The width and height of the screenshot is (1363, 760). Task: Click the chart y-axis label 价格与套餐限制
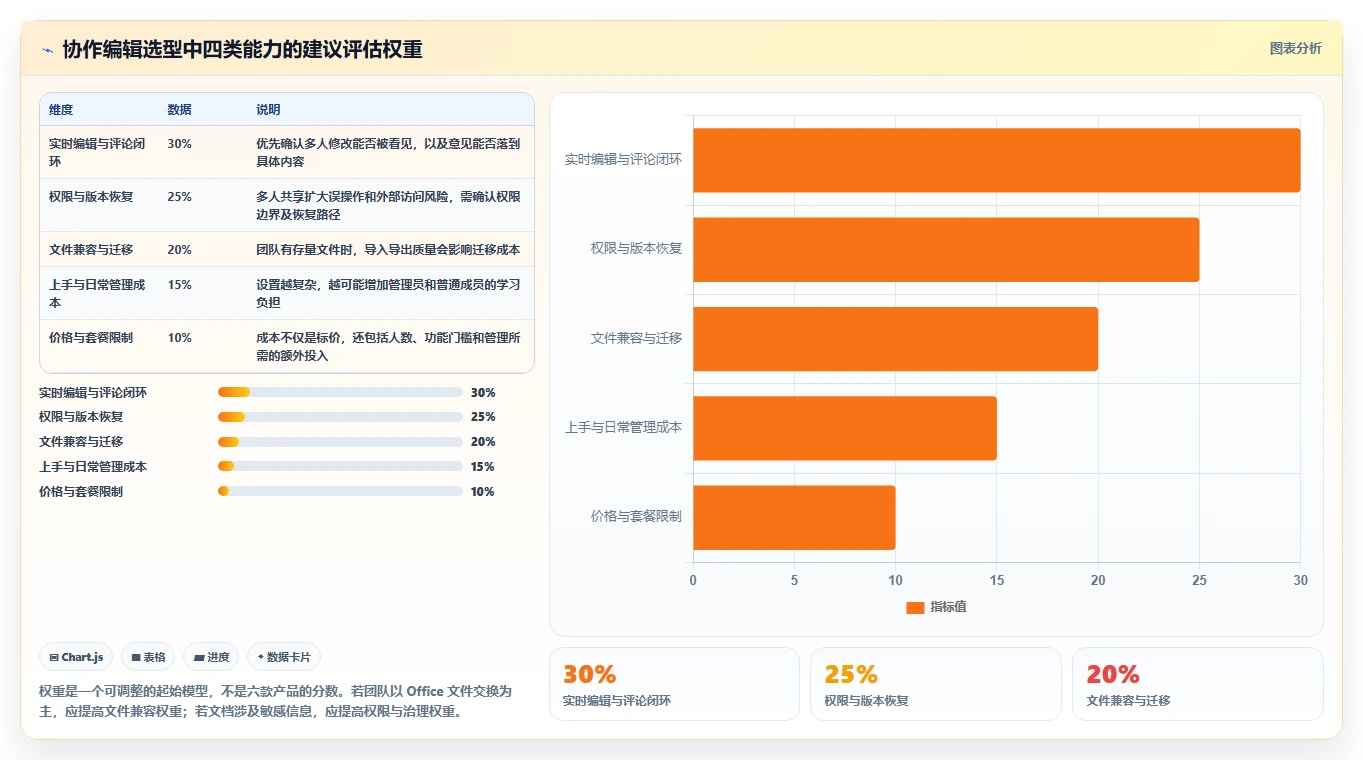pyautogui.click(x=636, y=516)
